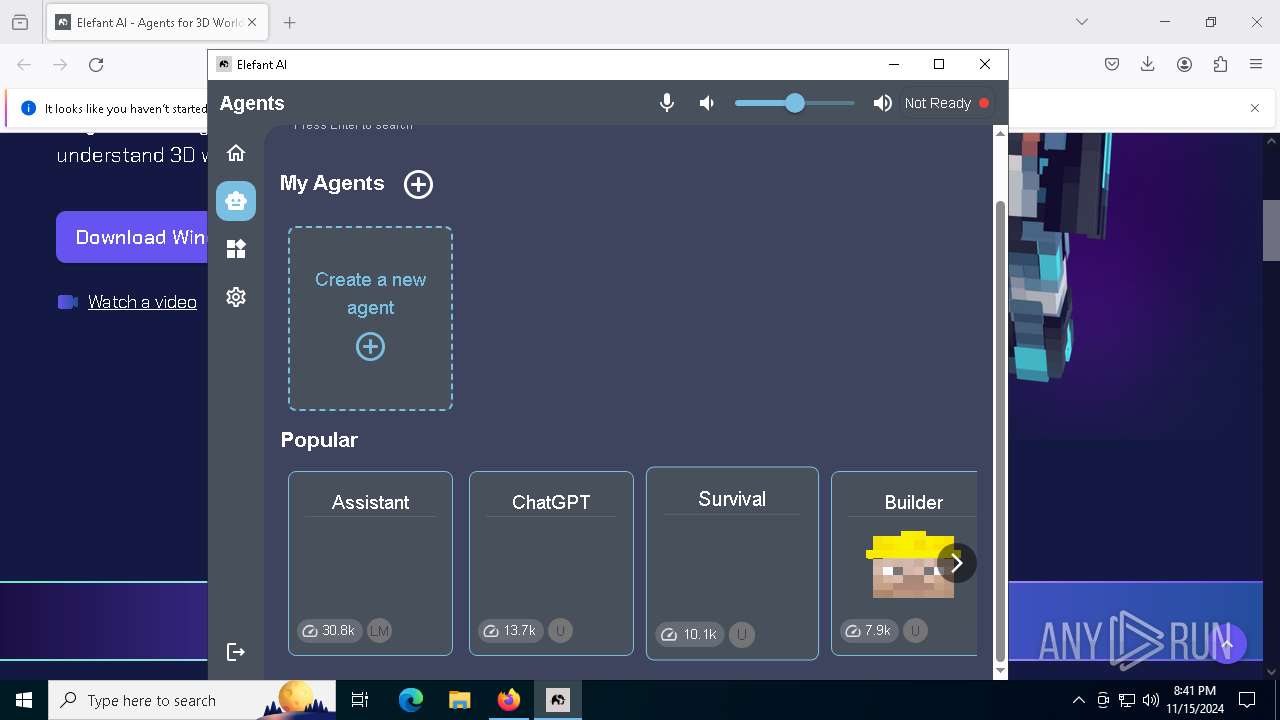
Task: Click the scroll-to-top purple button on webpage
Action: pos(1227,644)
